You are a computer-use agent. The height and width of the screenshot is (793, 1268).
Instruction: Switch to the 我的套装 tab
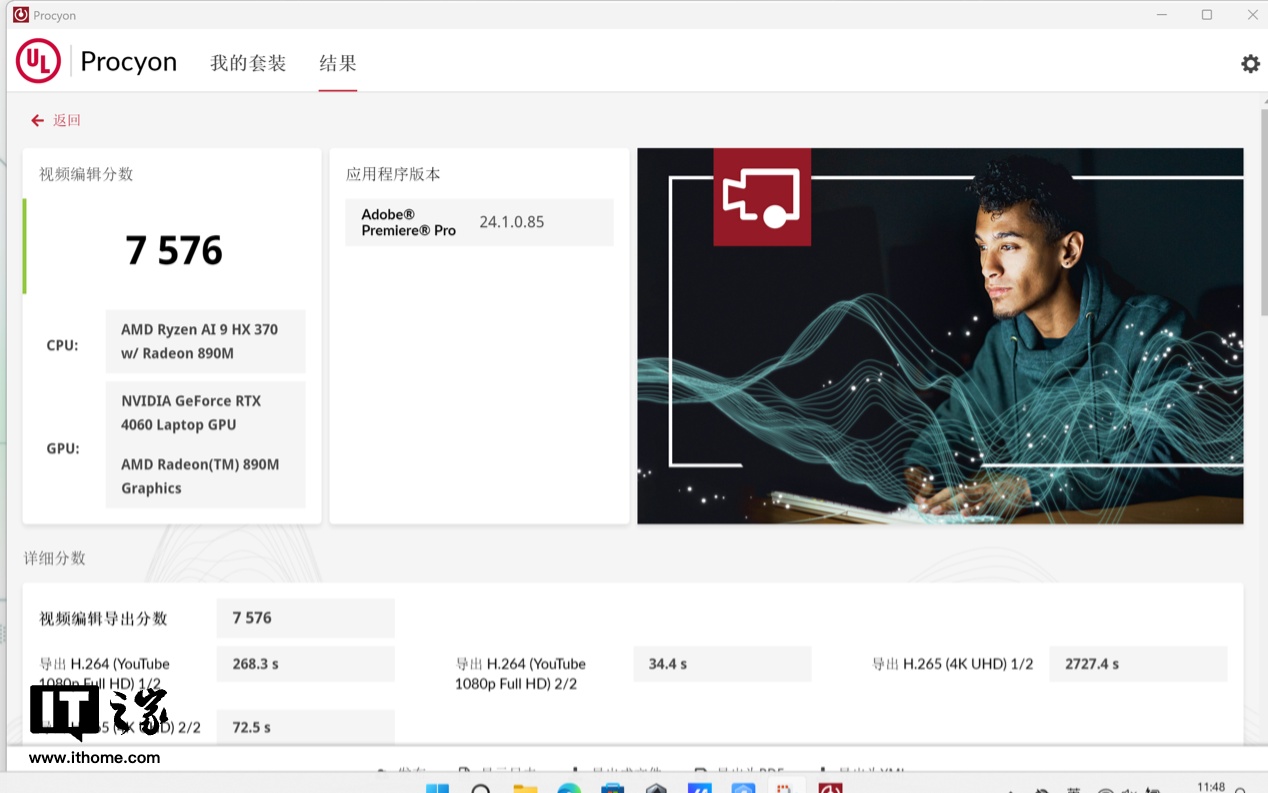pos(248,64)
